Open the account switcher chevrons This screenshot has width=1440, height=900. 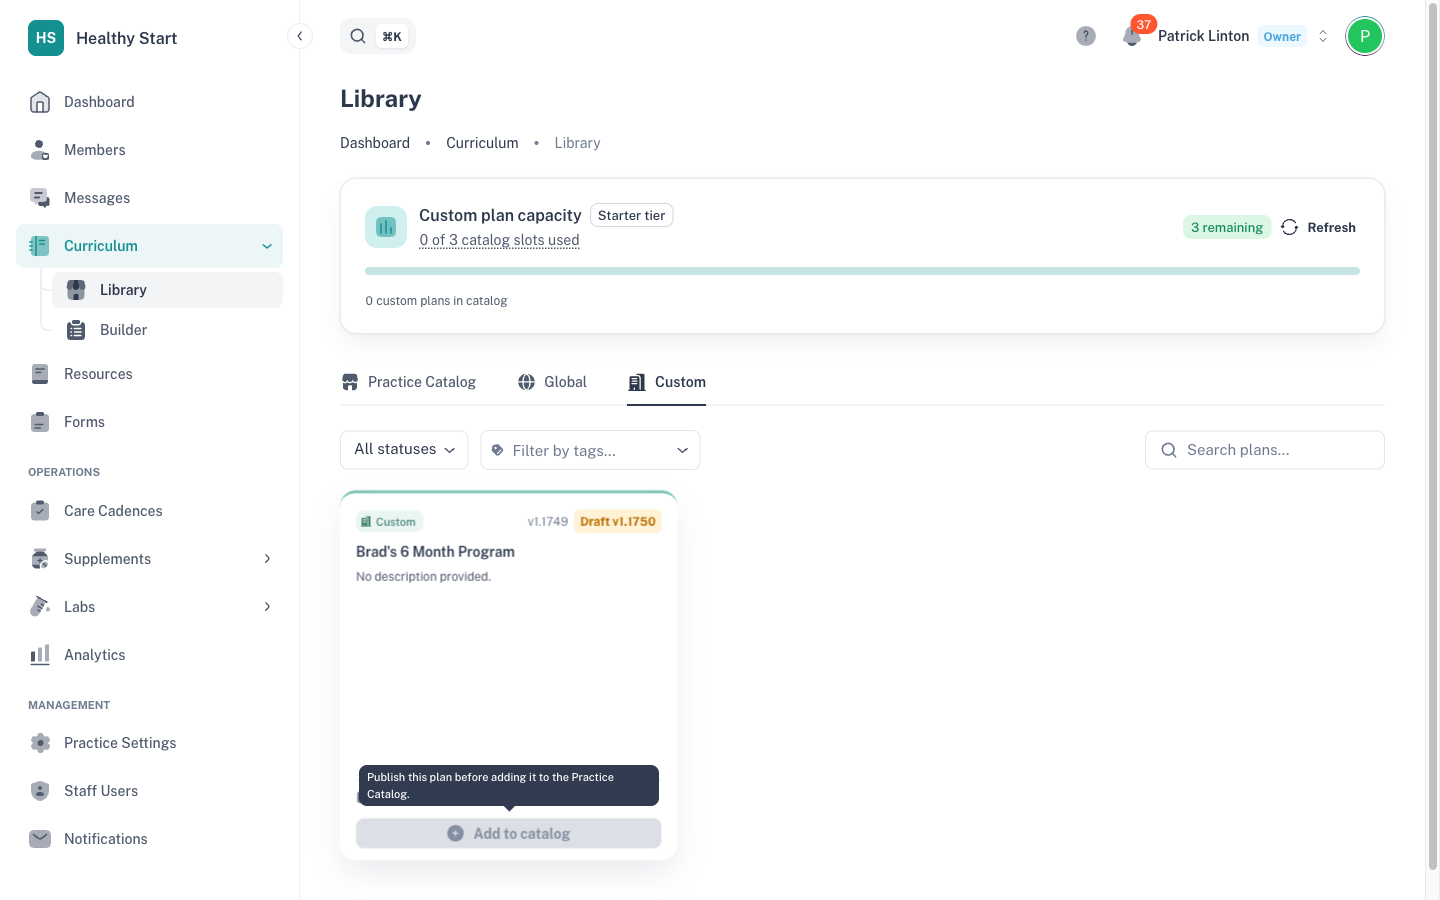click(x=1323, y=36)
